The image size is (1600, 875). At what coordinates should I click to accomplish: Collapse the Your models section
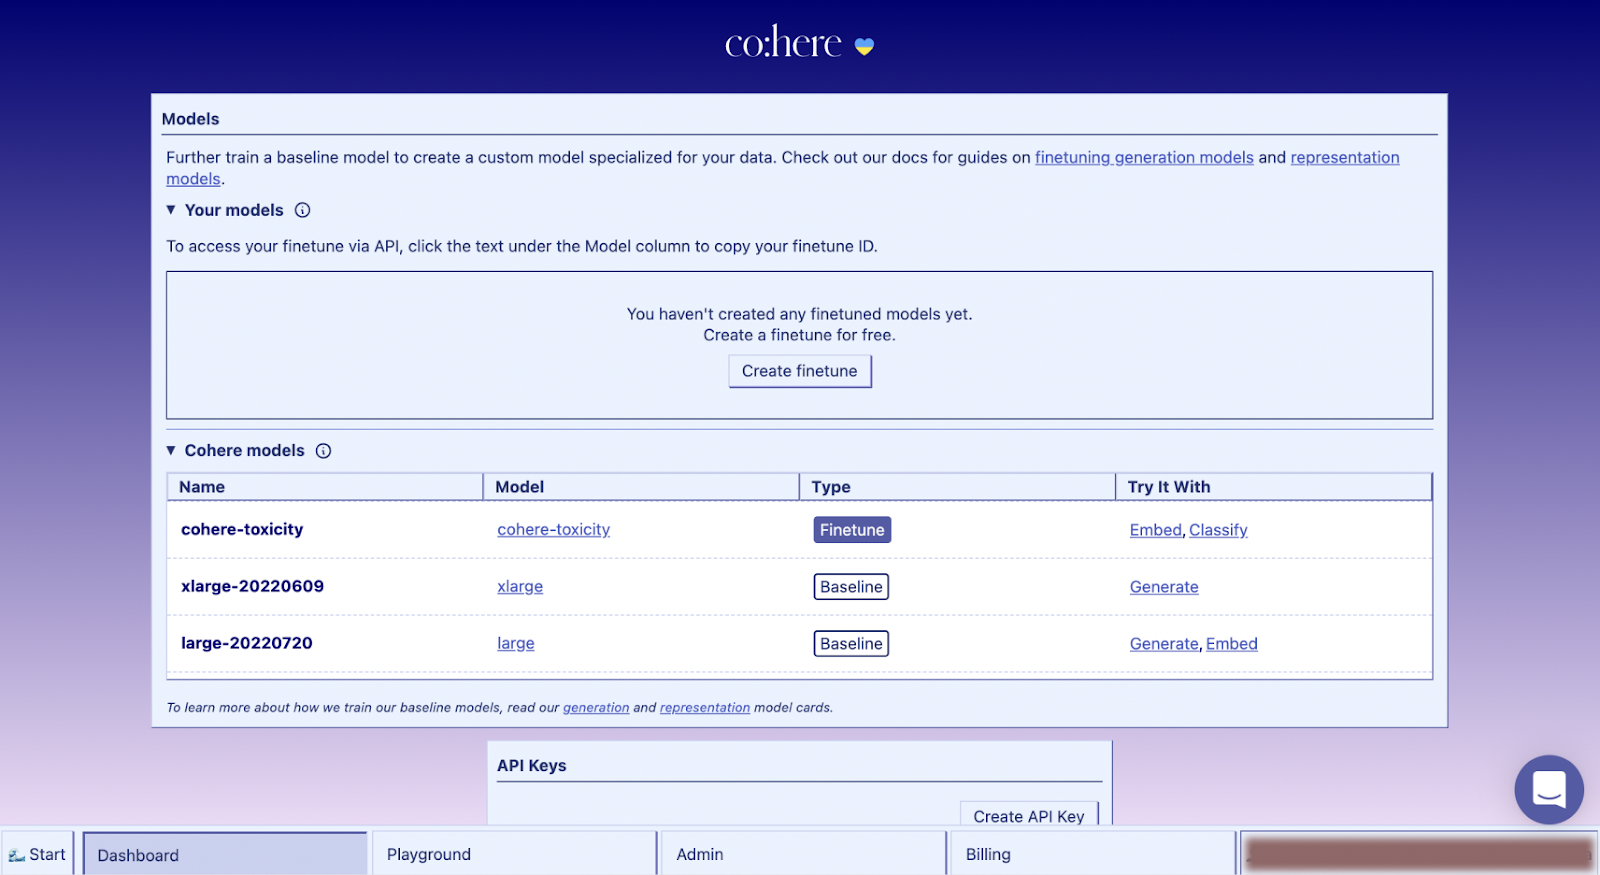(171, 210)
